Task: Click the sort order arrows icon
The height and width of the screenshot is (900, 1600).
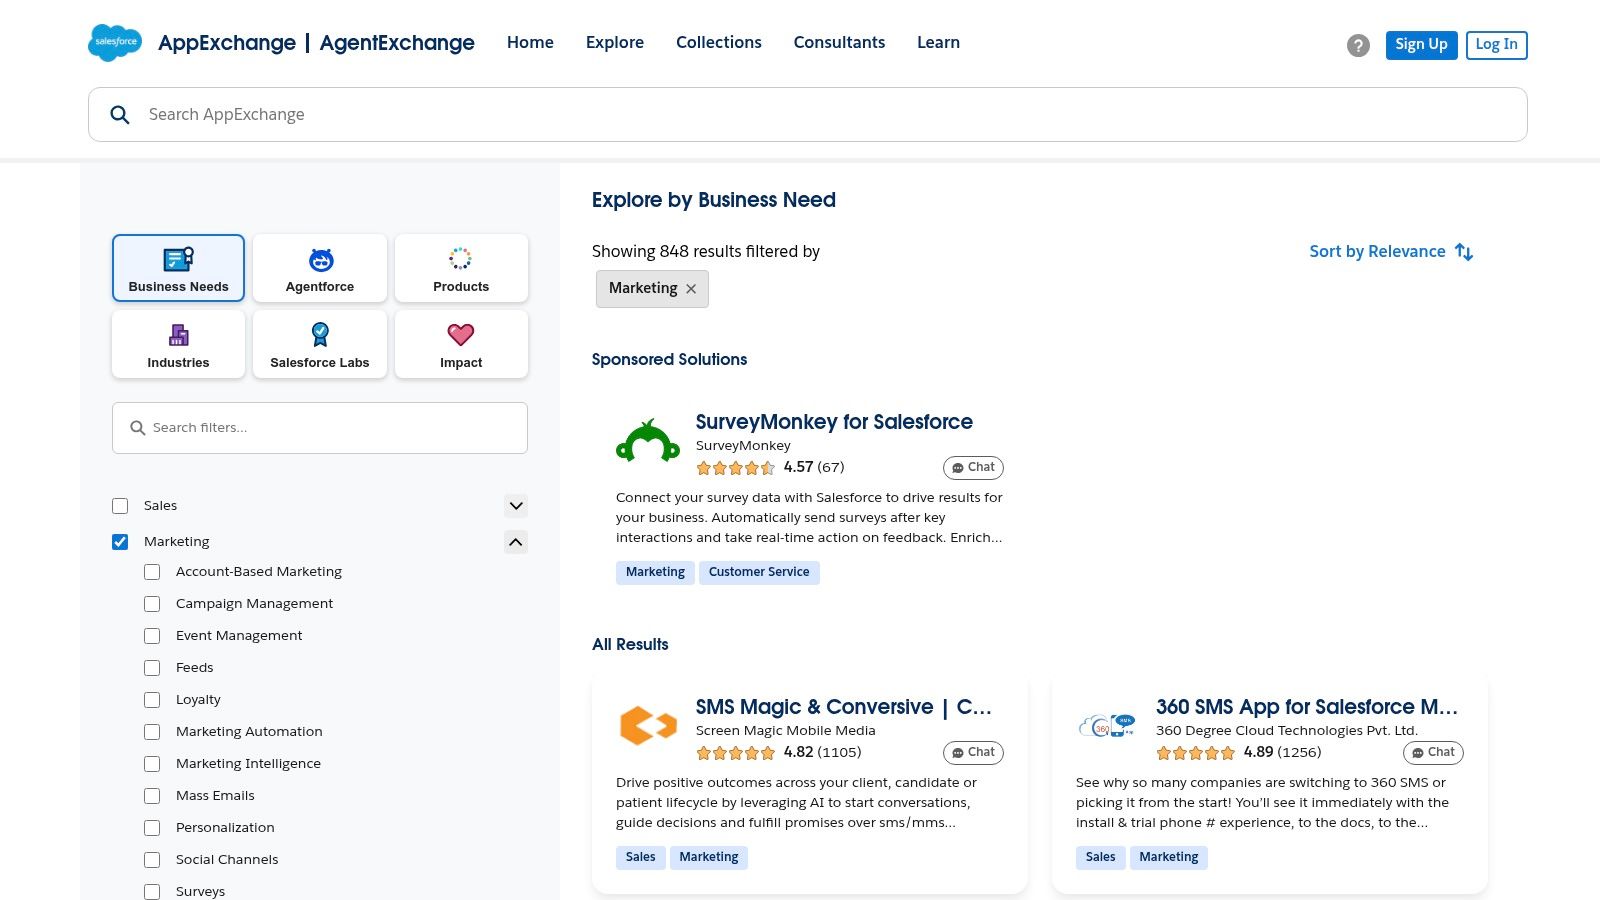Action: (x=1464, y=252)
